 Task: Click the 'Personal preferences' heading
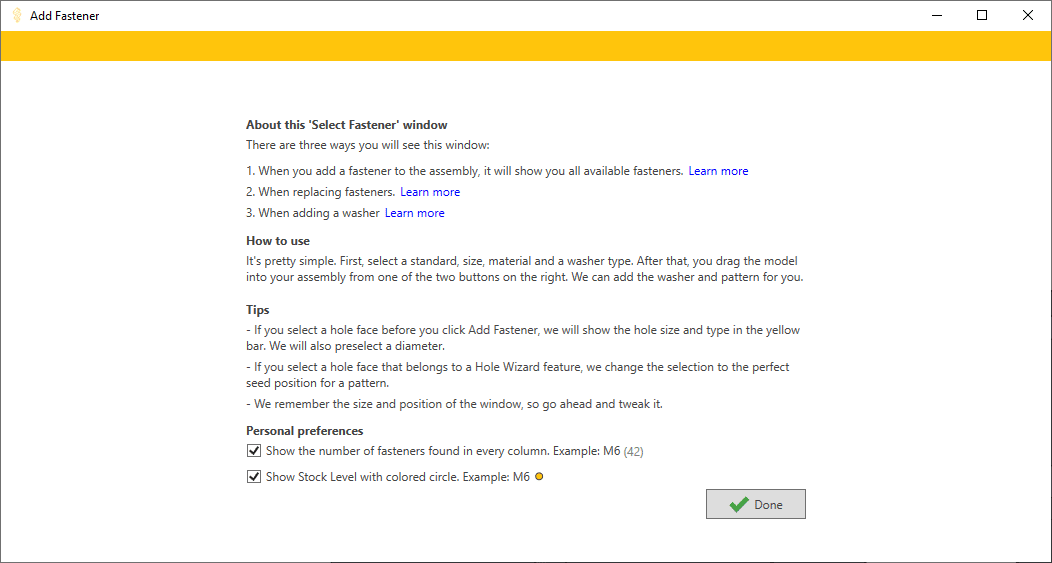(x=305, y=431)
